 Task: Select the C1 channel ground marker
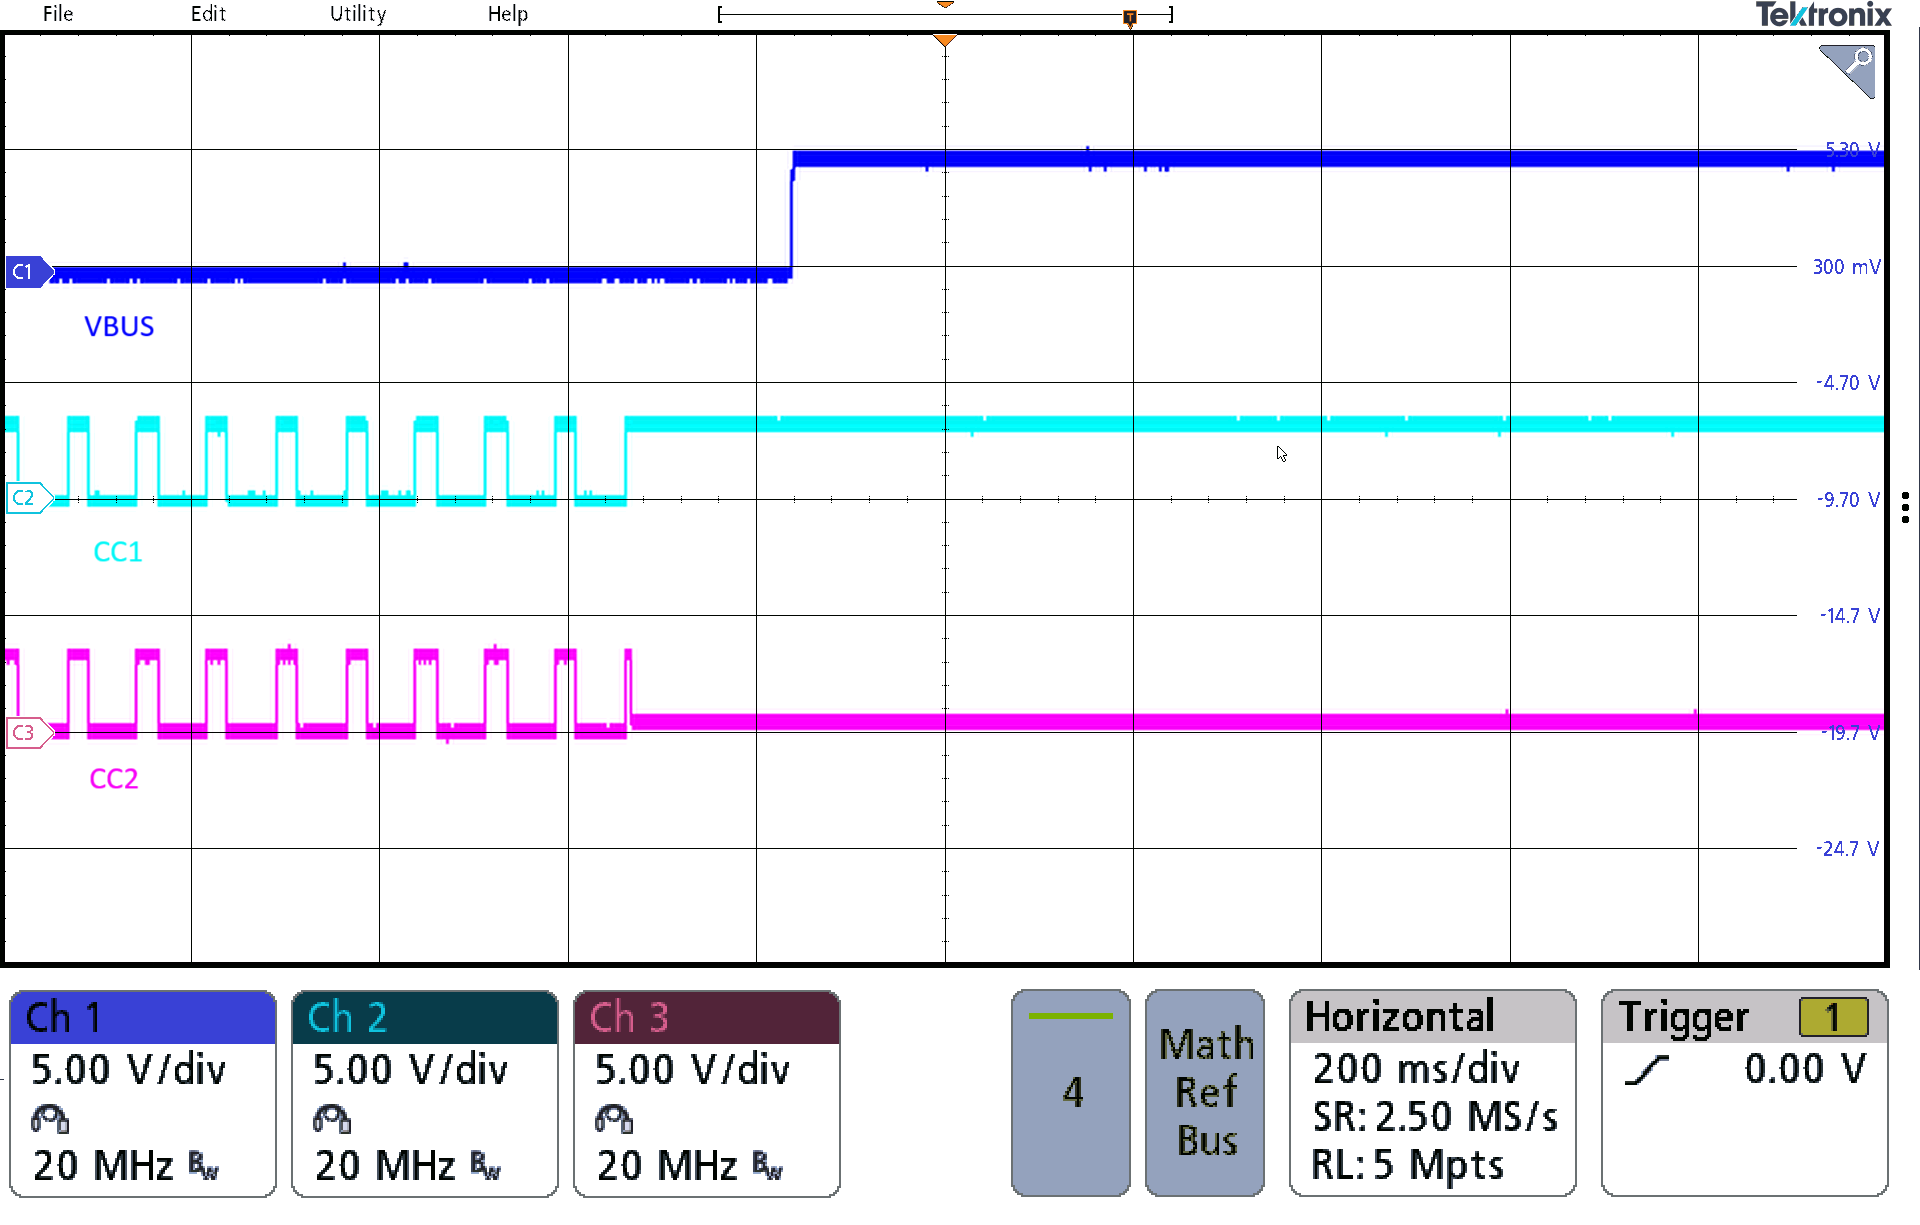click(x=26, y=271)
